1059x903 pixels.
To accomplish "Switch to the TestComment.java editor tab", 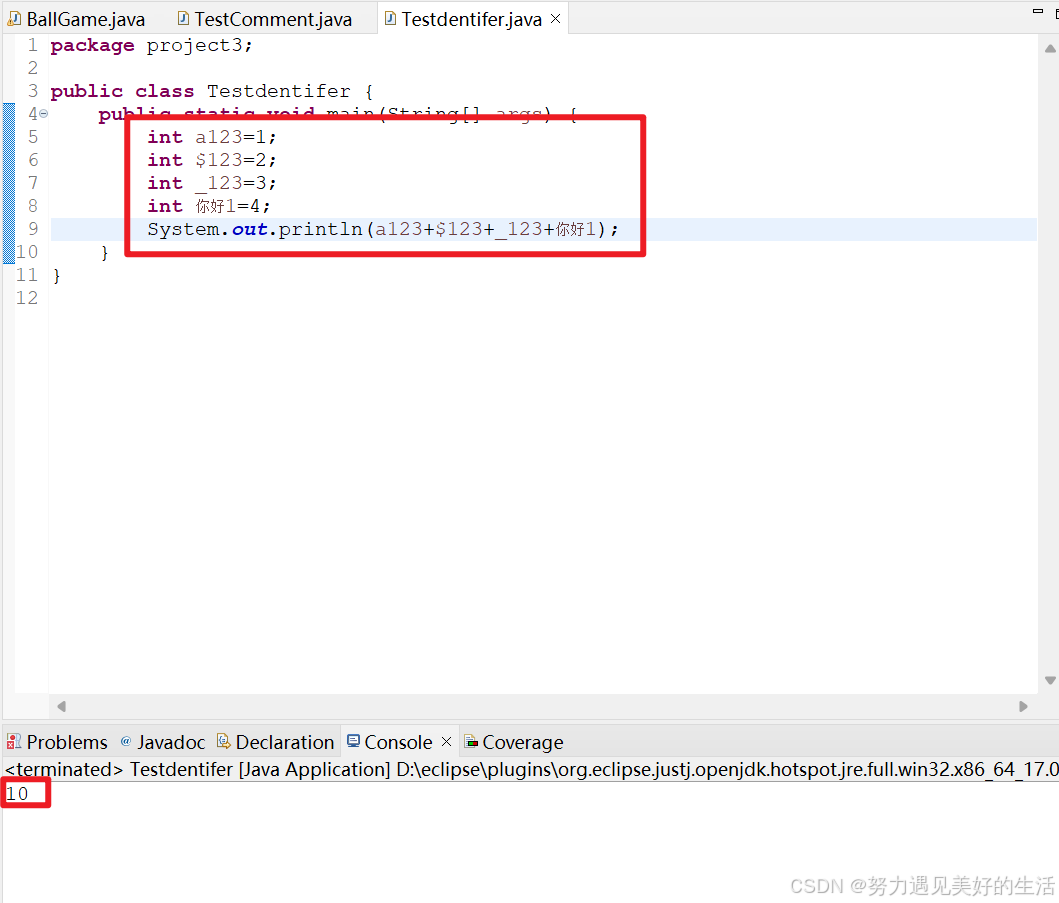I will [x=265, y=19].
